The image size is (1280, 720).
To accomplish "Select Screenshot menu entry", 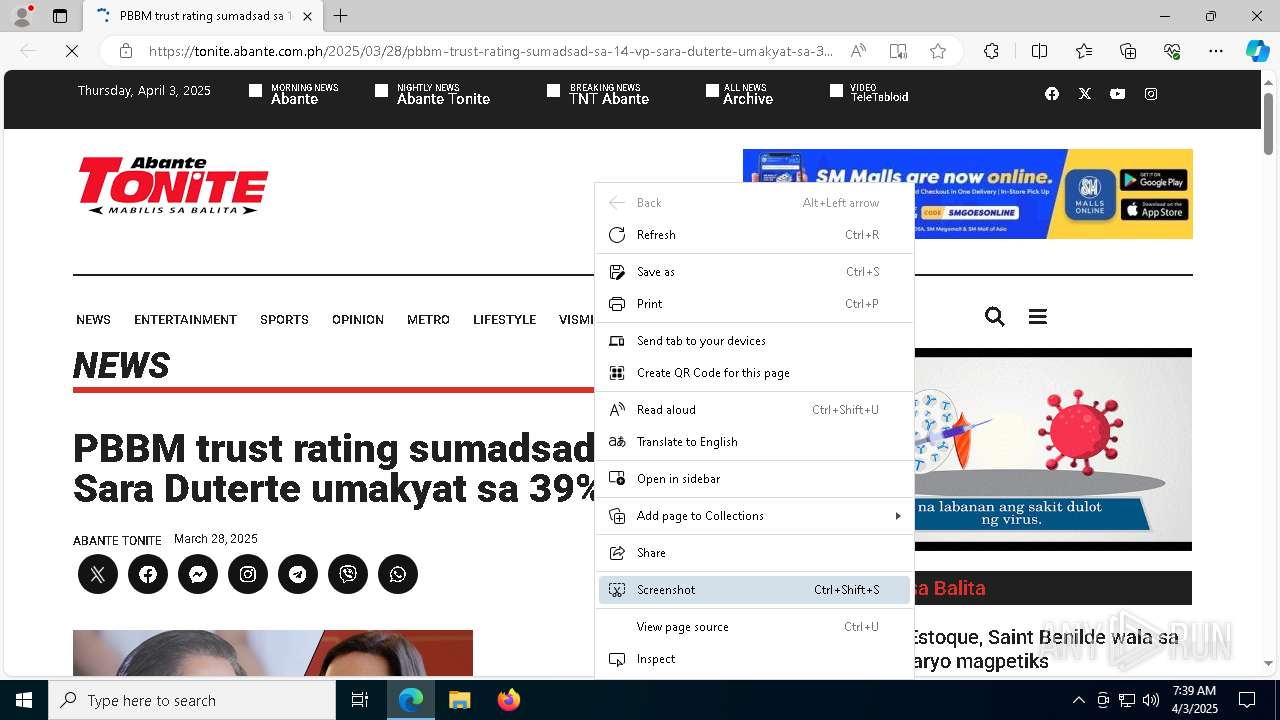I will coord(754,590).
